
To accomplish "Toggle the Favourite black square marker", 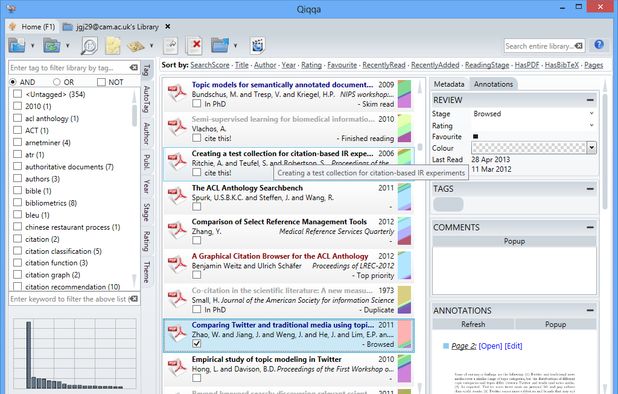I will [x=475, y=136].
